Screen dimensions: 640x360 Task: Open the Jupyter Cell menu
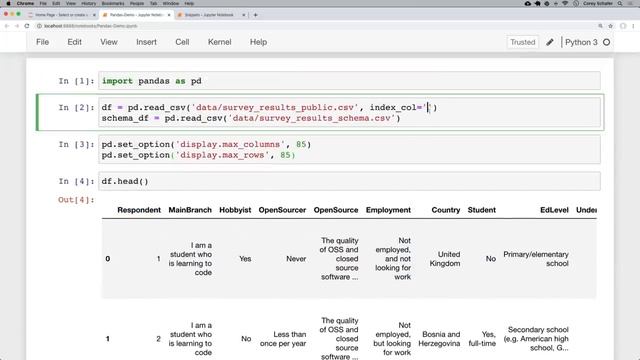tap(182, 42)
